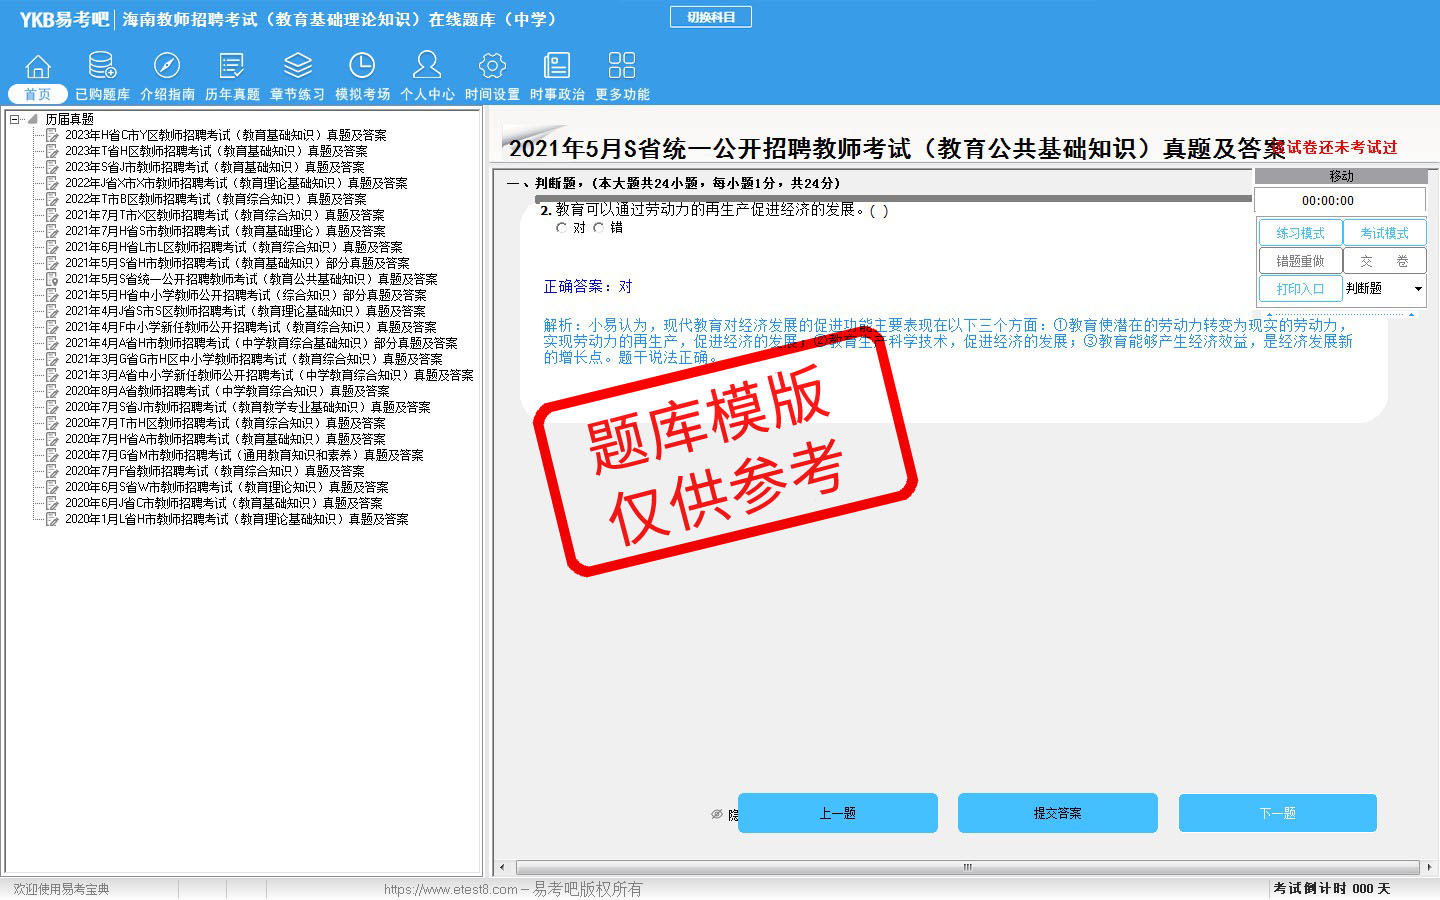Go to next question with 下一题

click(x=1277, y=813)
